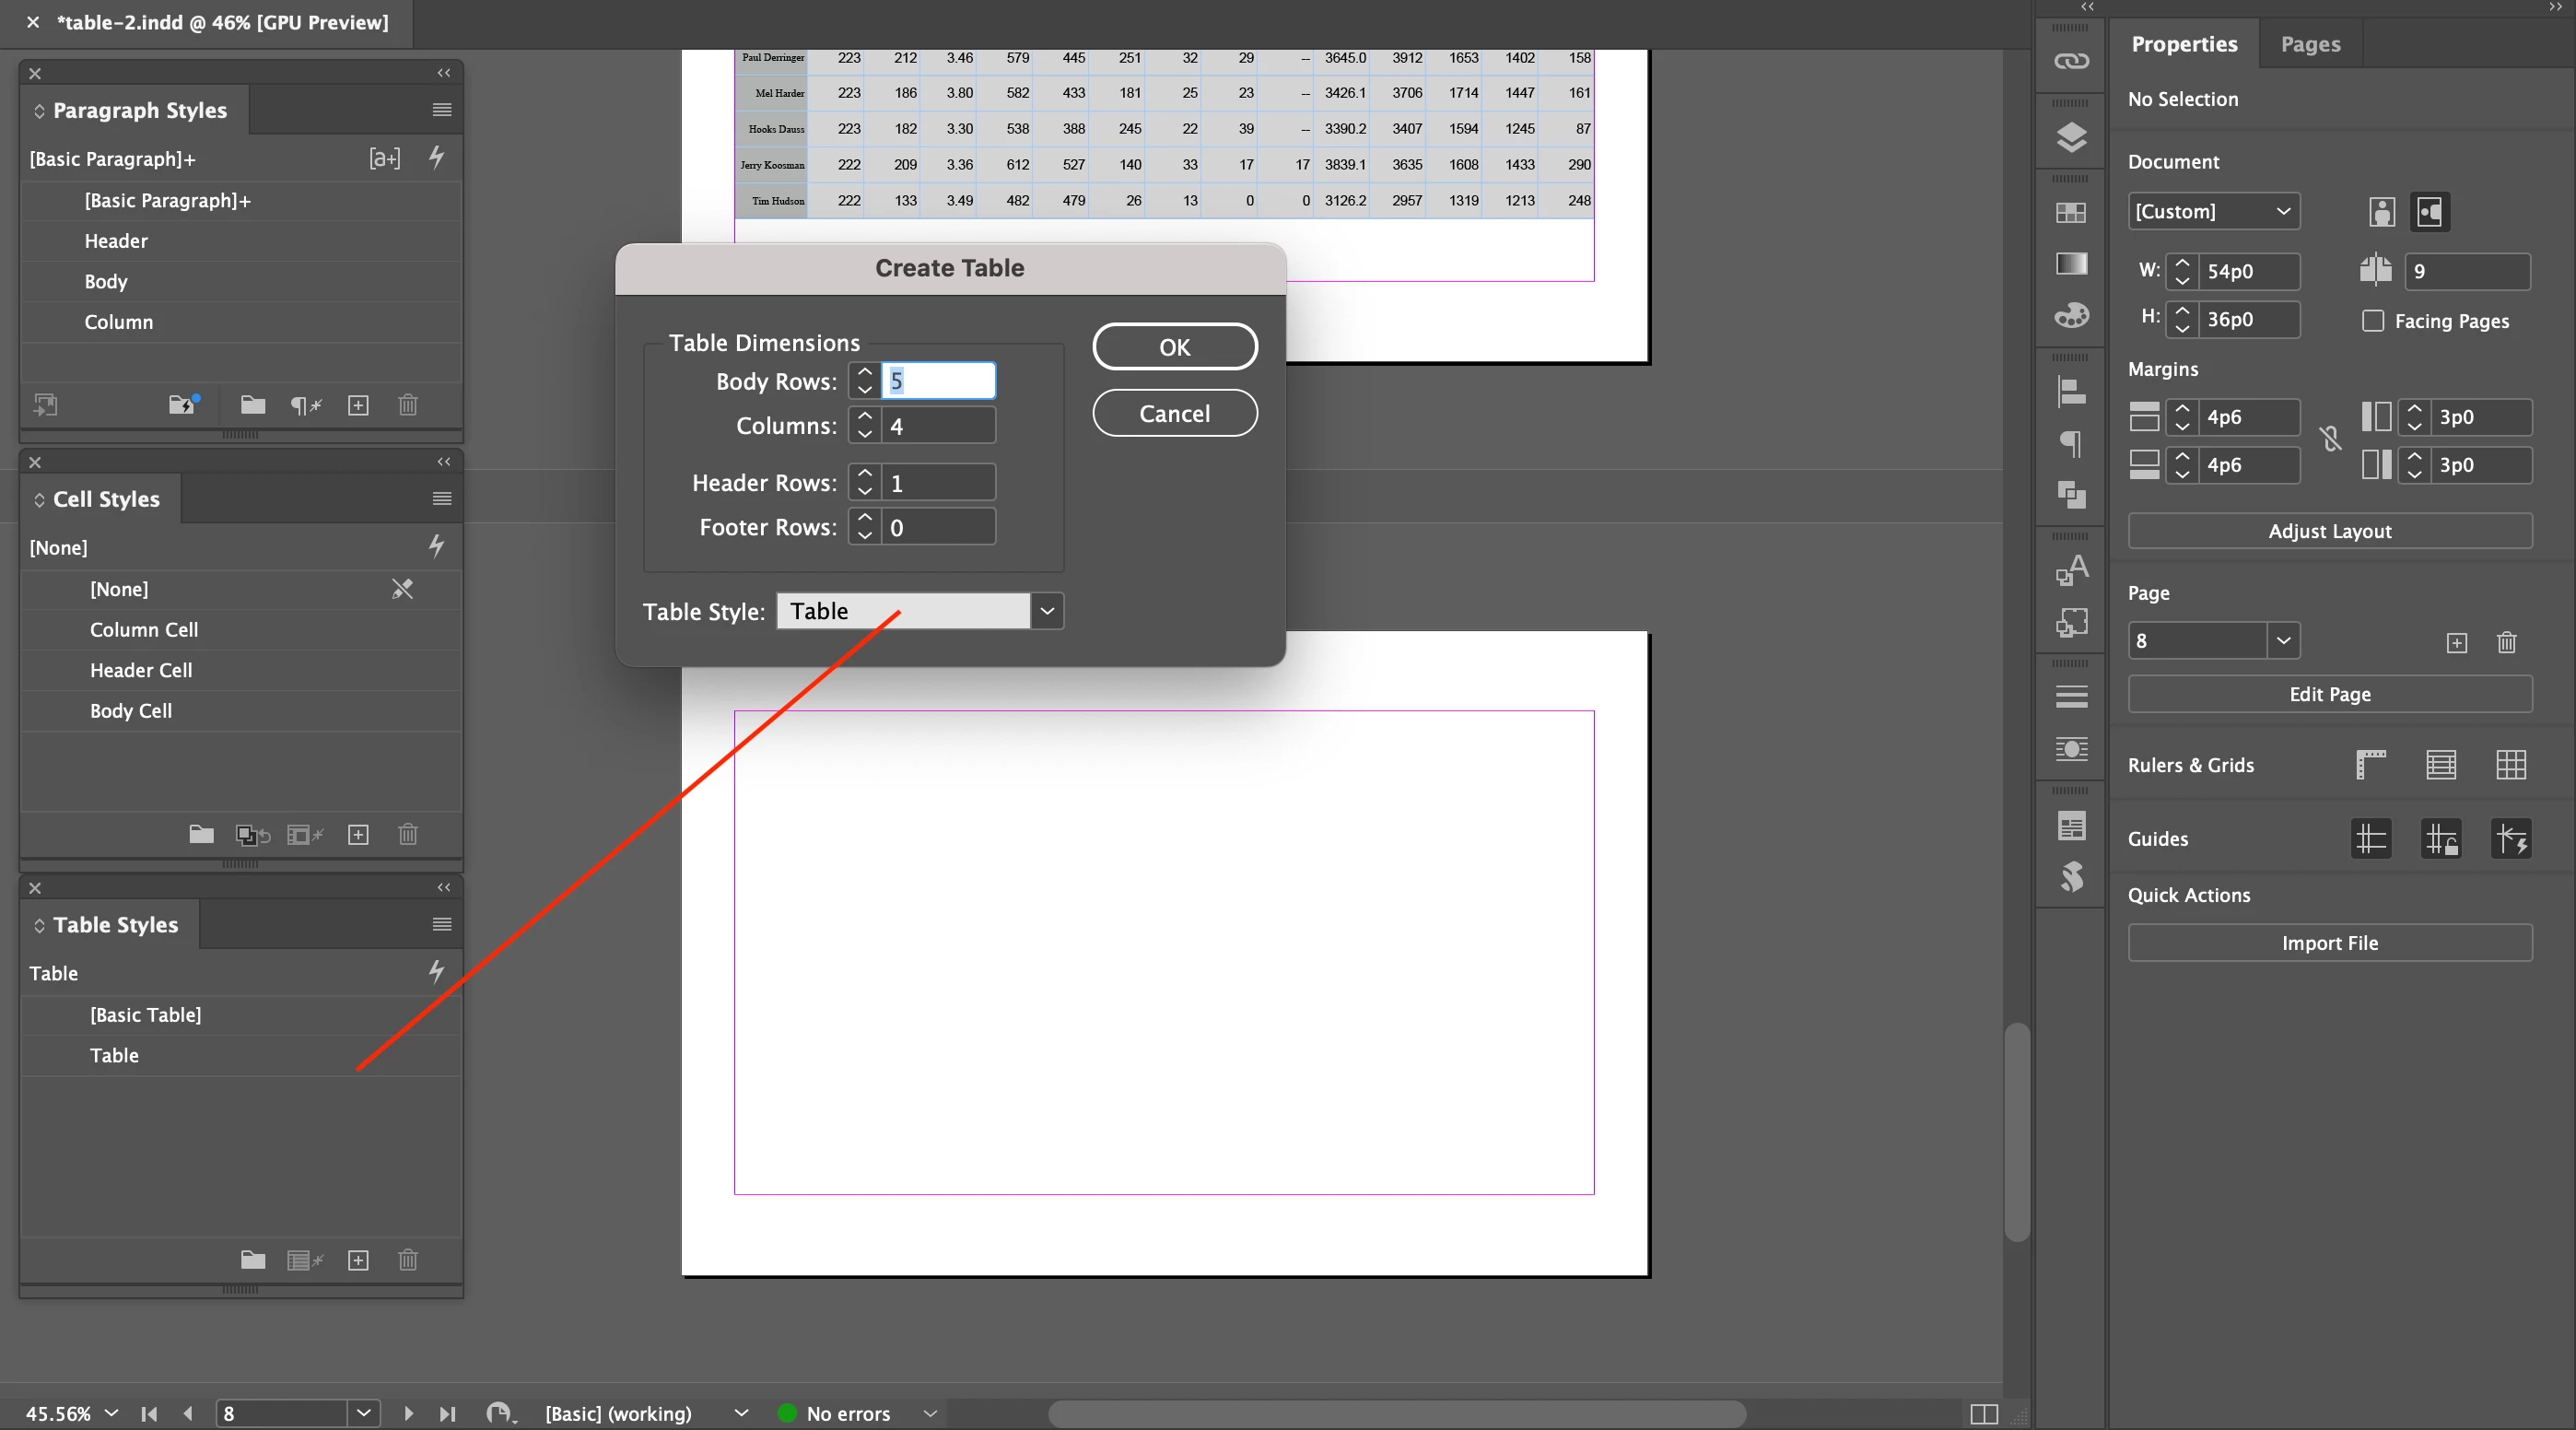Open the Links panel icon in the dock
Screen dimensions: 2576x1430
pos(2071,61)
